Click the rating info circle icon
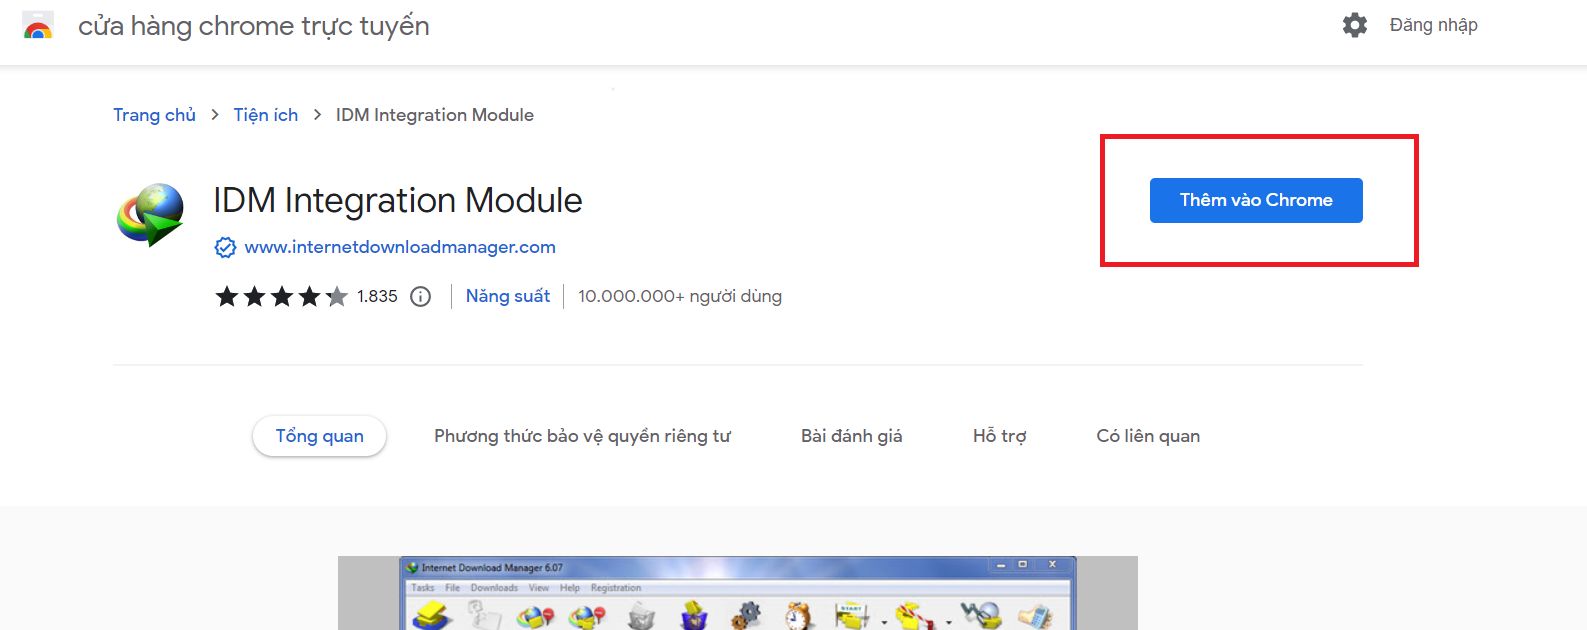This screenshot has height=630, width=1587. pos(421,296)
